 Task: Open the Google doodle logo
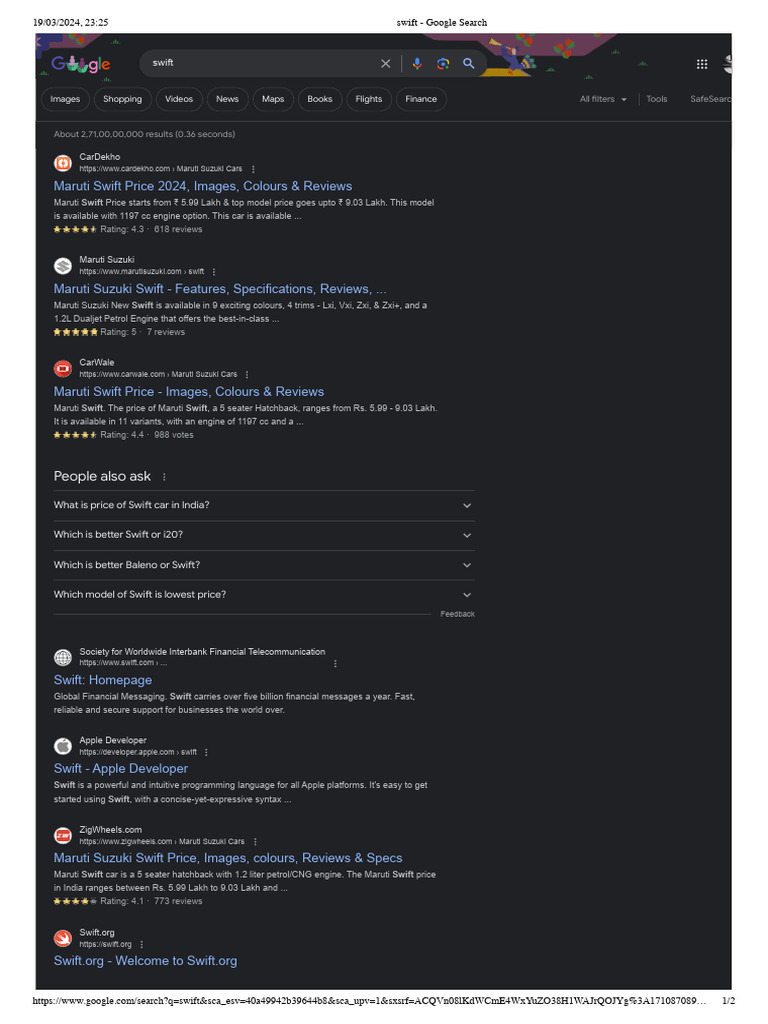pyautogui.click(x=81, y=63)
